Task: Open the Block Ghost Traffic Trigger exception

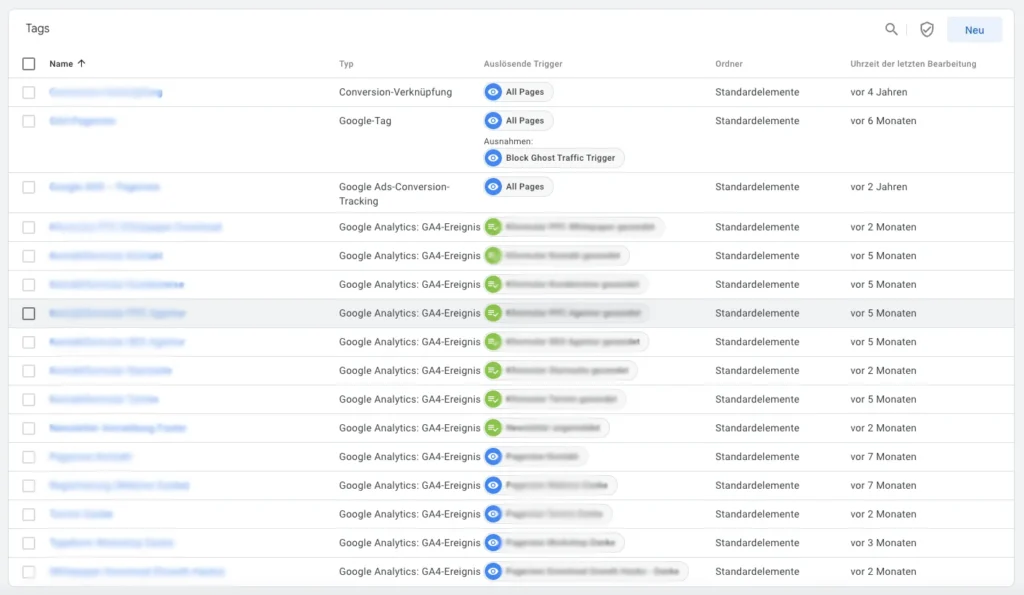Action: pos(554,158)
